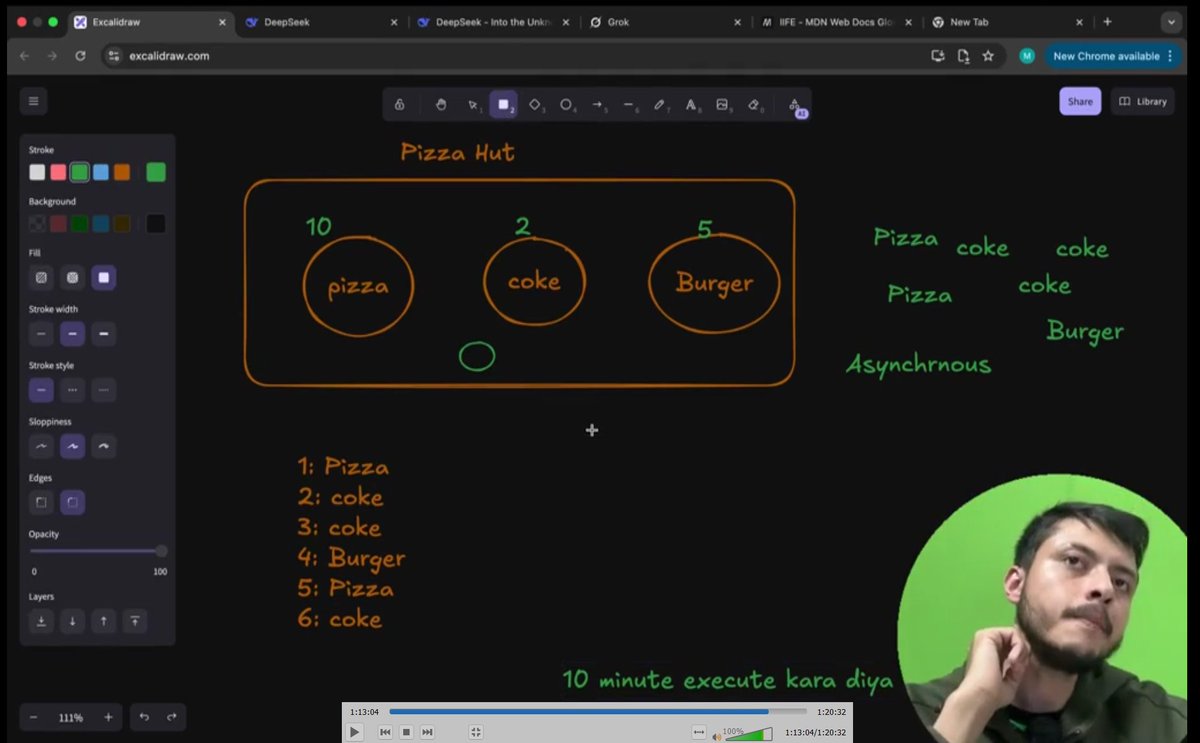The height and width of the screenshot is (743, 1200).
Task: Choose round edges
Action: point(72,502)
